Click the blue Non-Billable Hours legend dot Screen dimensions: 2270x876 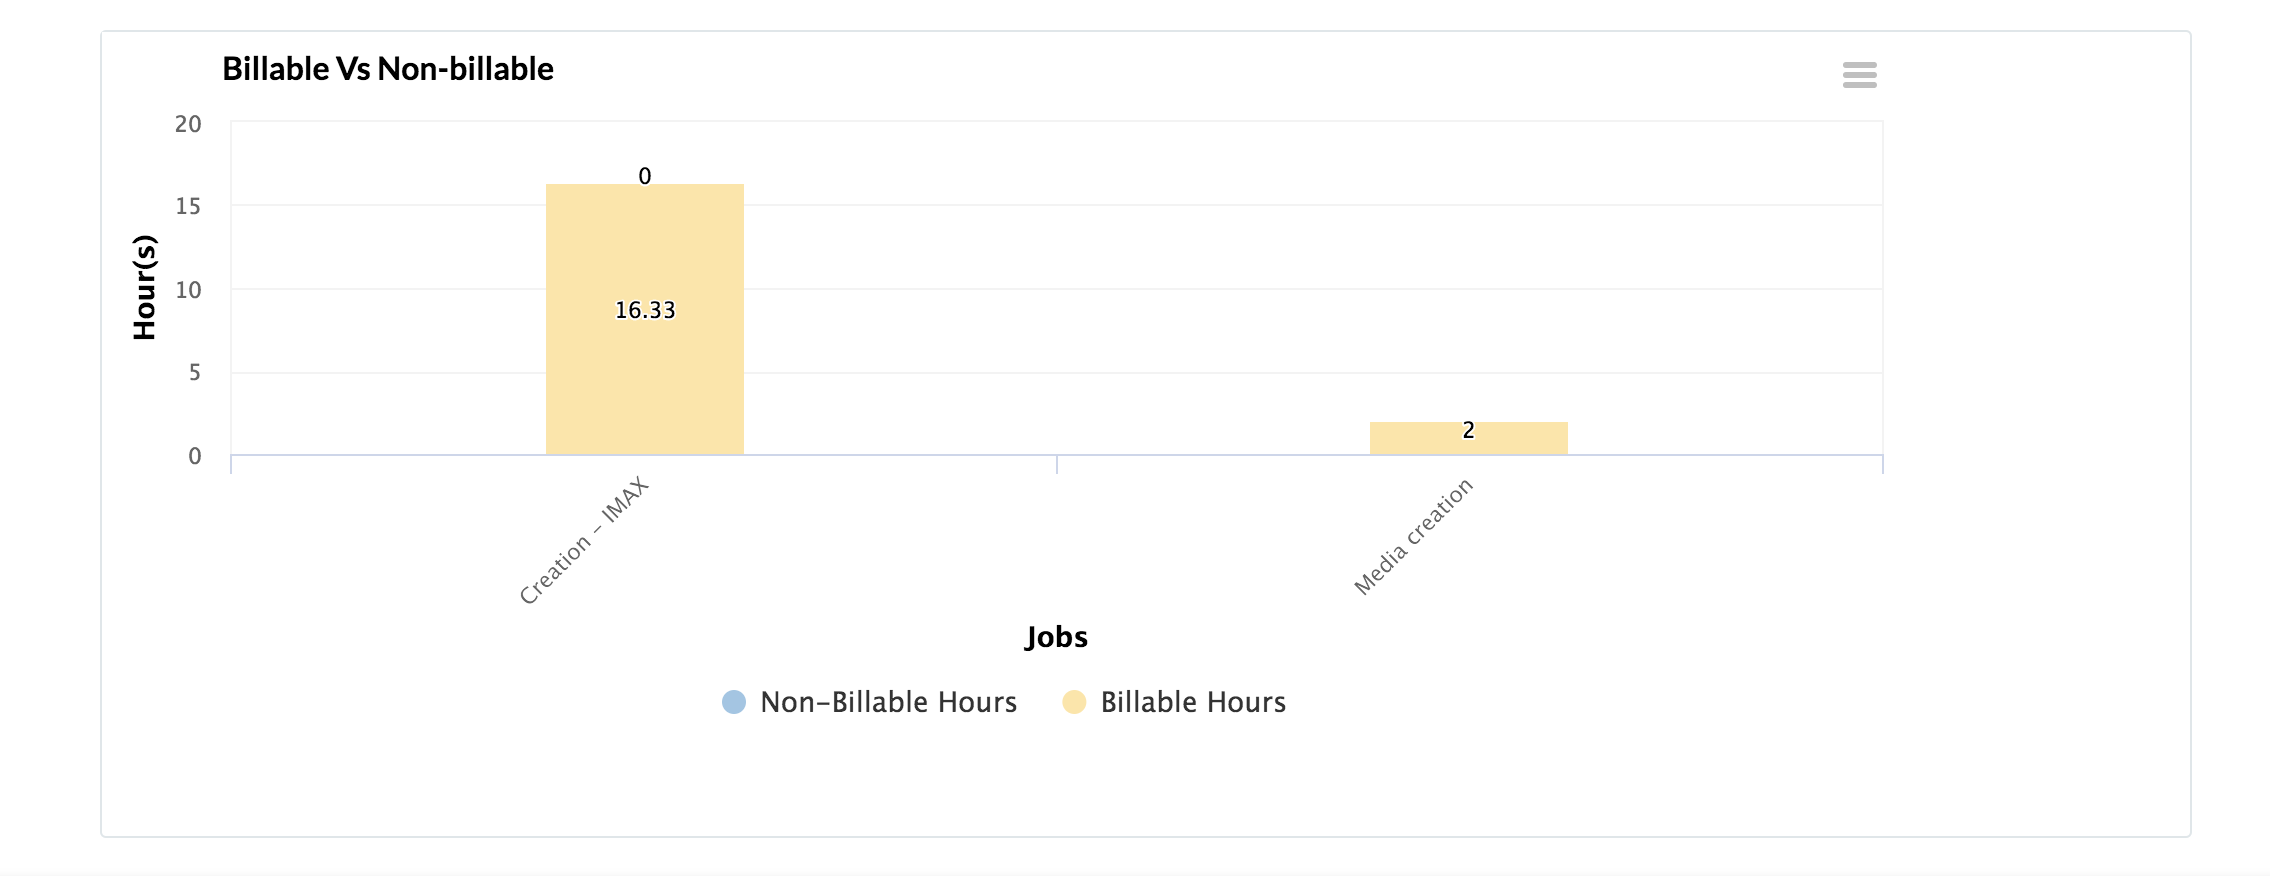734,702
